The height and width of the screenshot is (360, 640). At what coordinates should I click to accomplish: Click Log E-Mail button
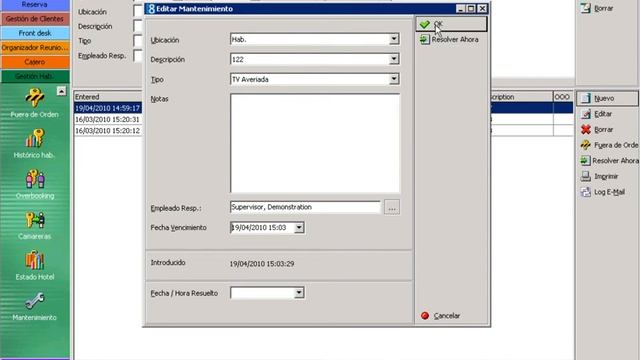click(603, 192)
